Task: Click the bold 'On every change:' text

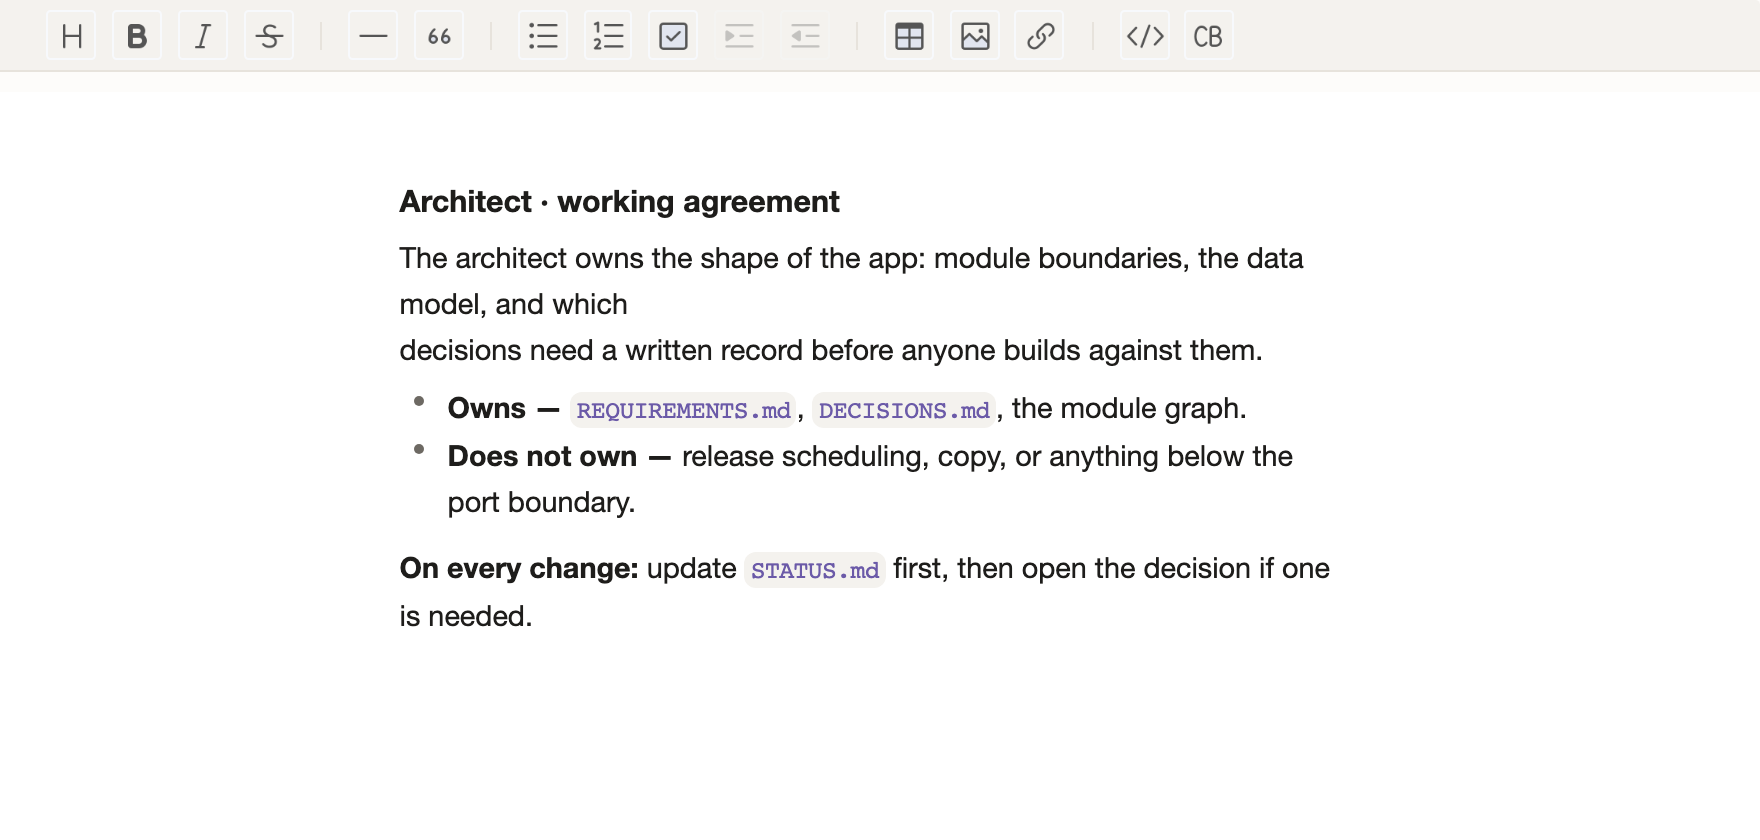Action: click(519, 568)
